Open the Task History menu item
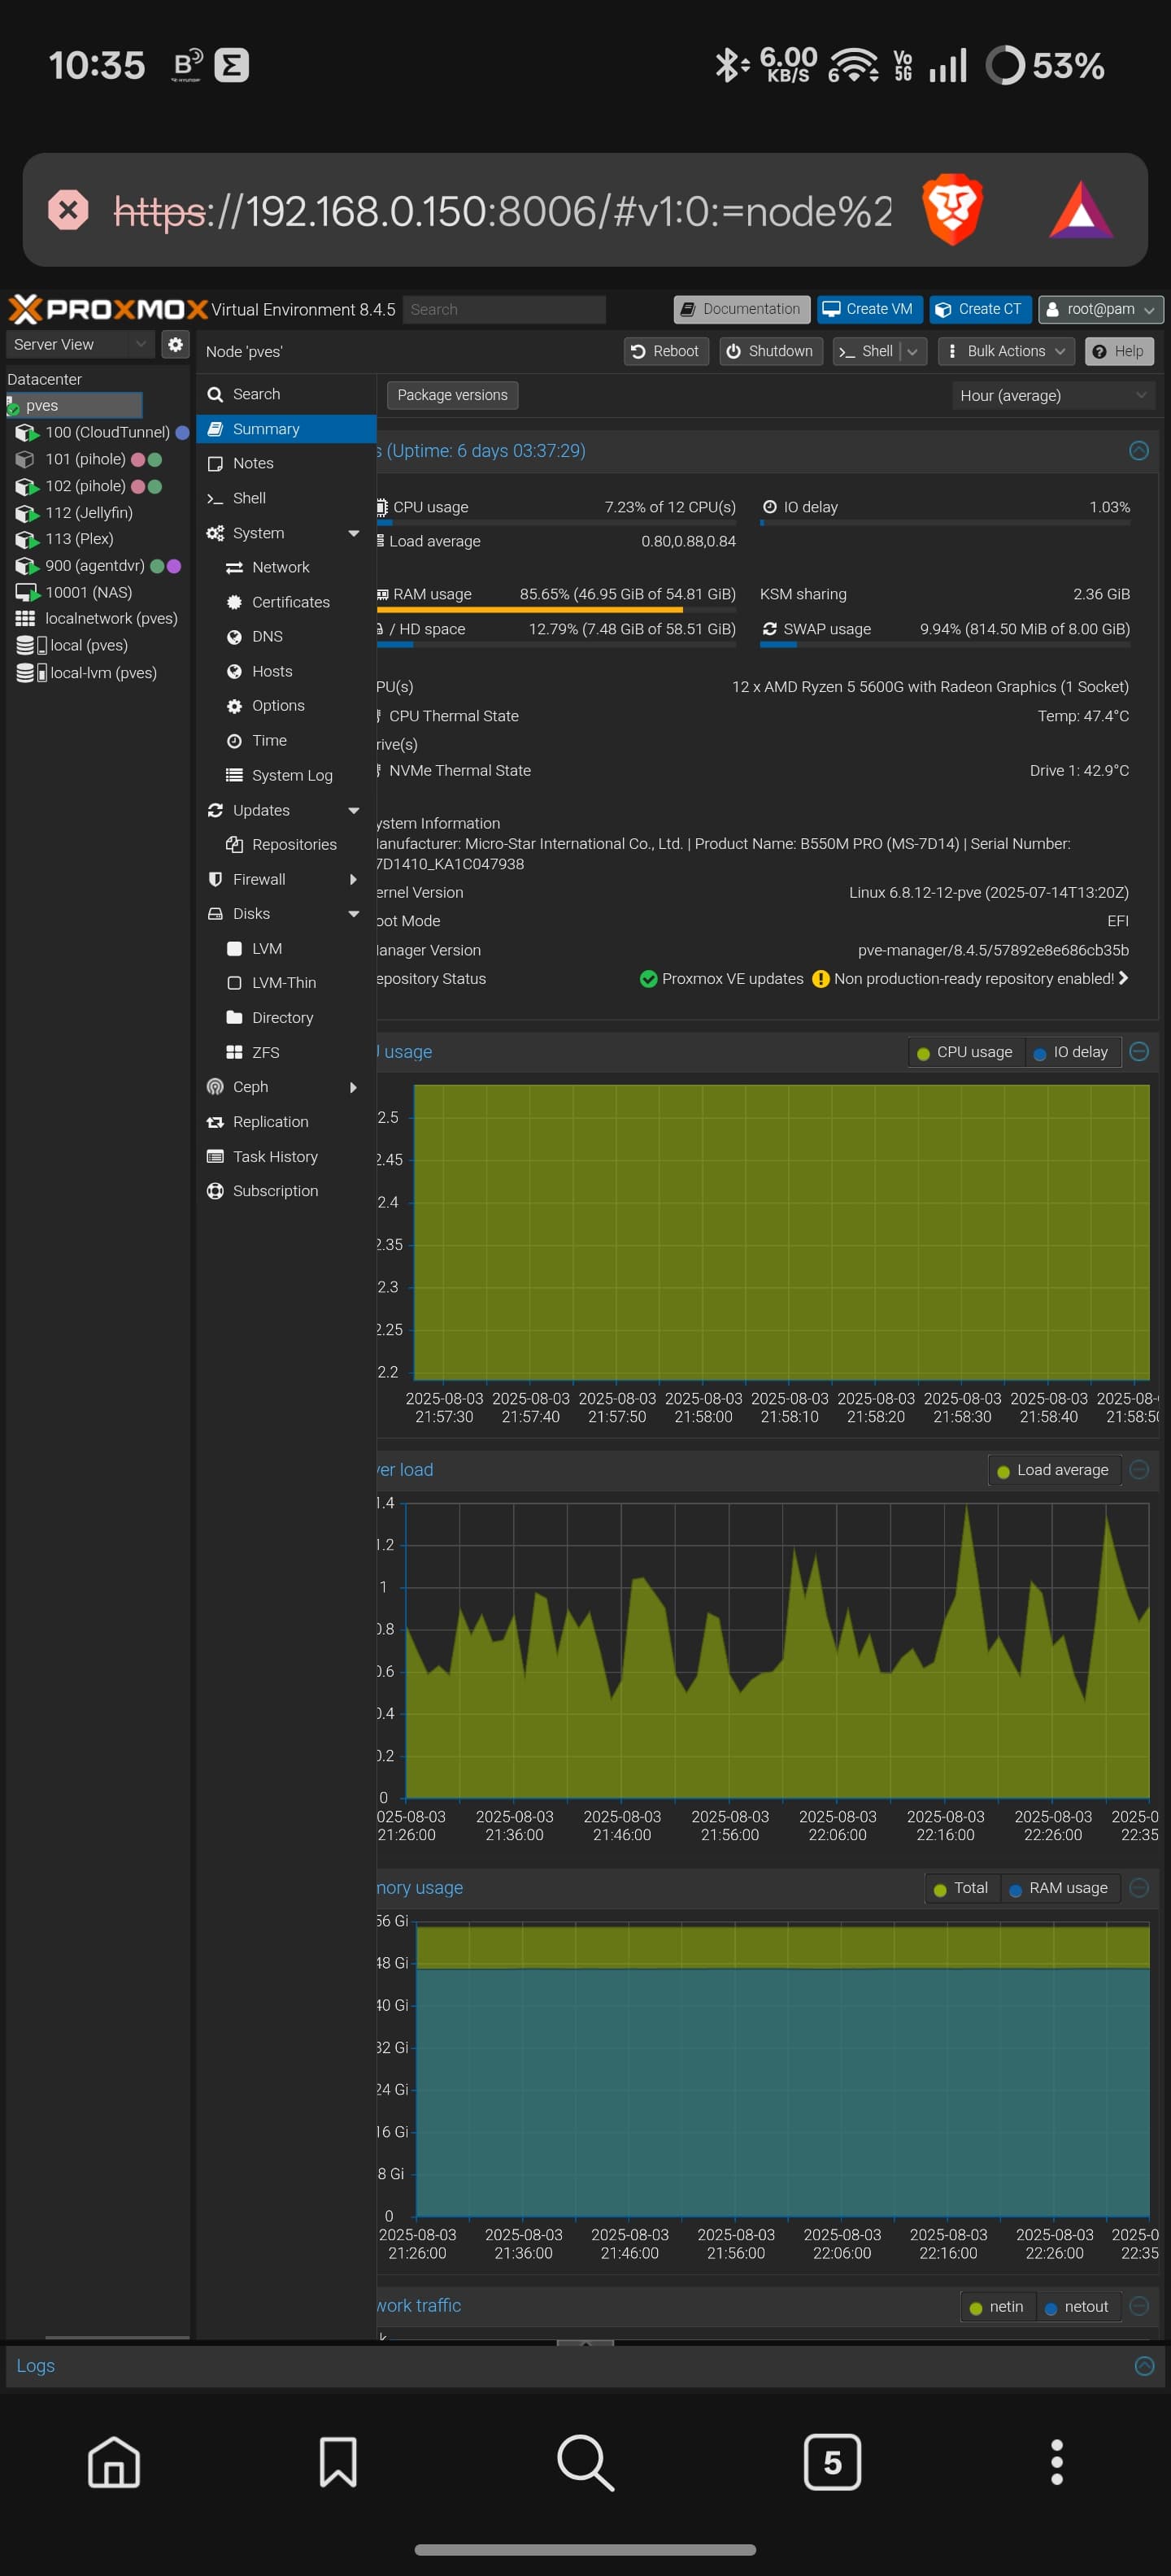Viewport: 1171px width, 2576px height. pyautogui.click(x=286, y=1156)
